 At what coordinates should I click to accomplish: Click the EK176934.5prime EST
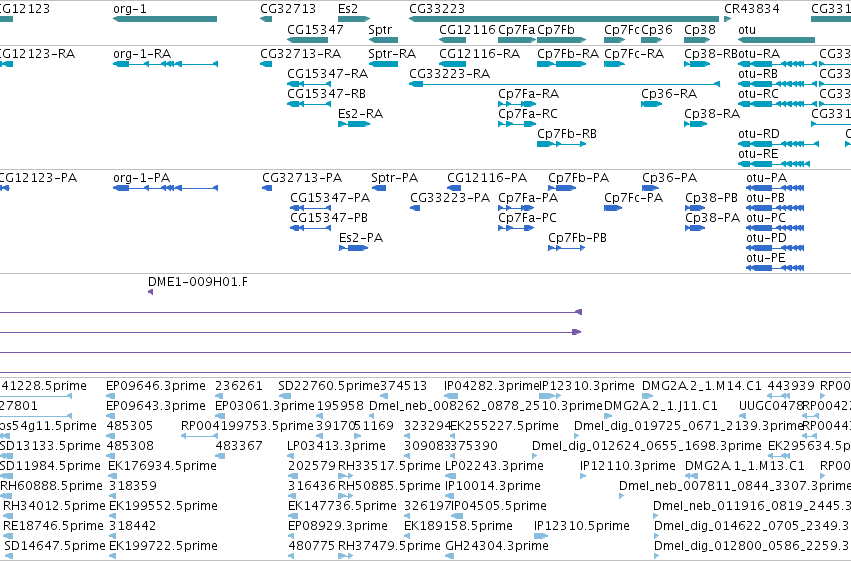tap(112, 477)
